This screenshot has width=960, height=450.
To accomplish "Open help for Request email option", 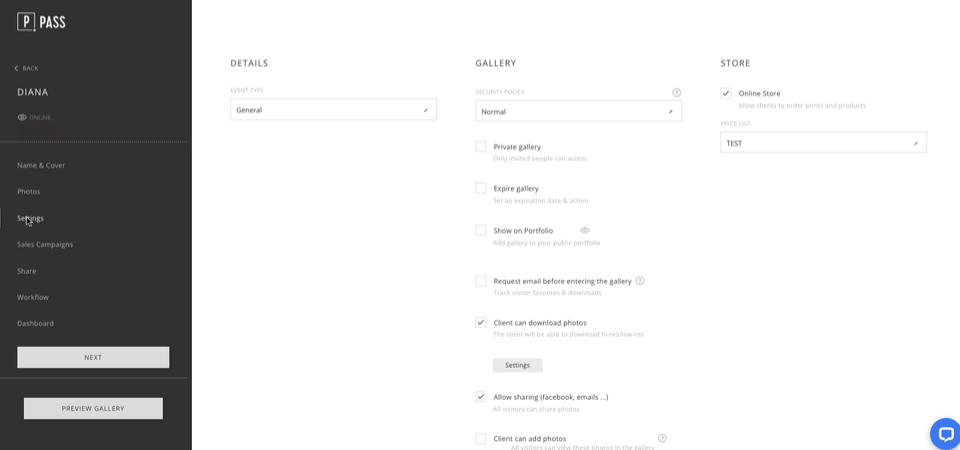I will [x=640, y=281].
